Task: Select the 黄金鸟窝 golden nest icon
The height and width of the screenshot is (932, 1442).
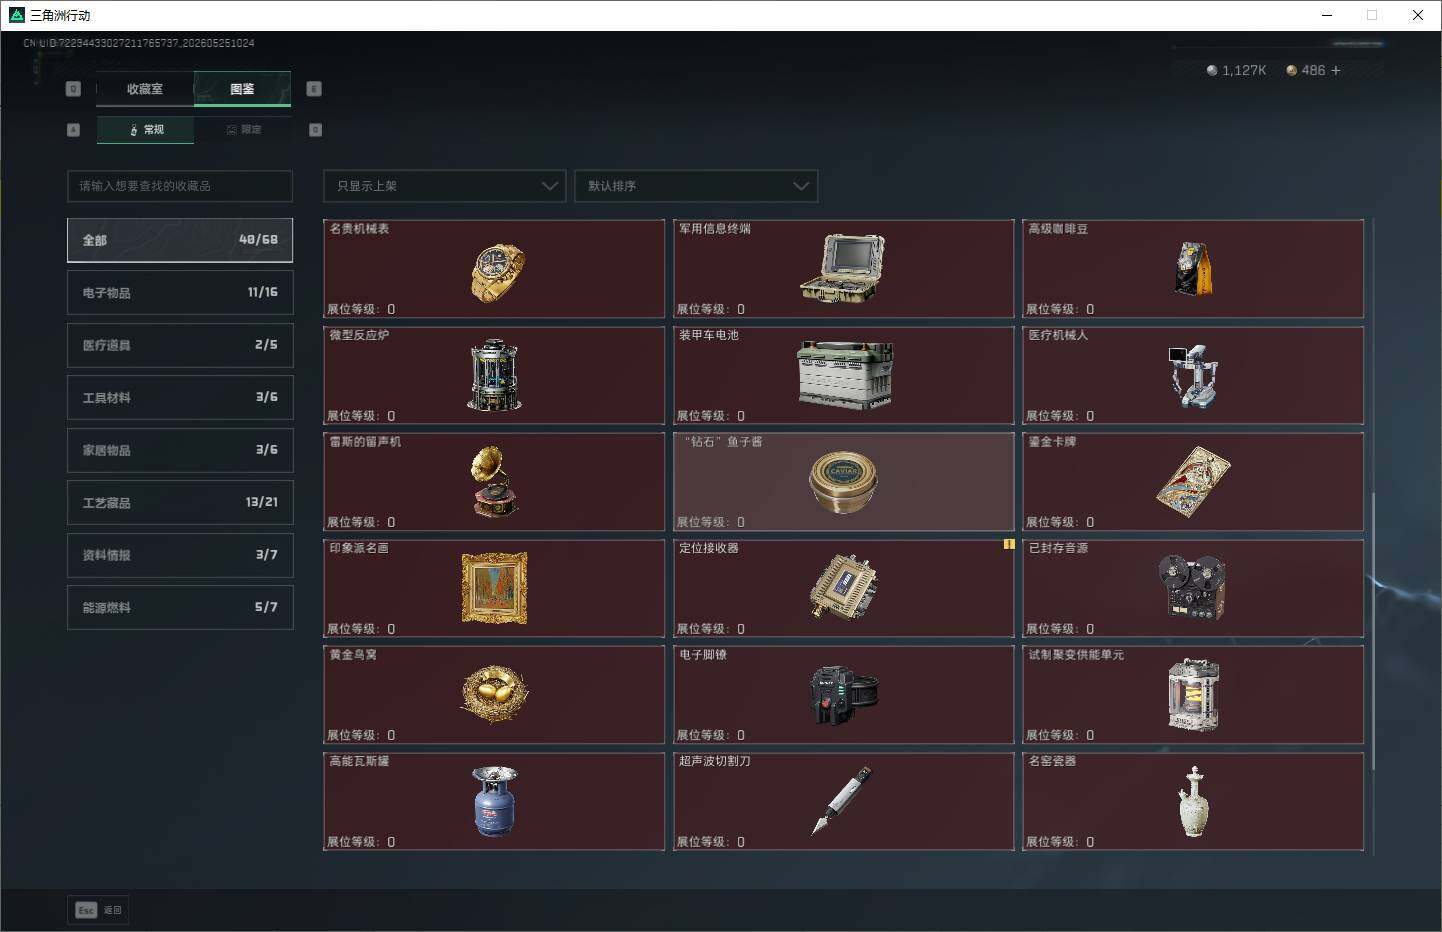Action: tap(494, 694)
